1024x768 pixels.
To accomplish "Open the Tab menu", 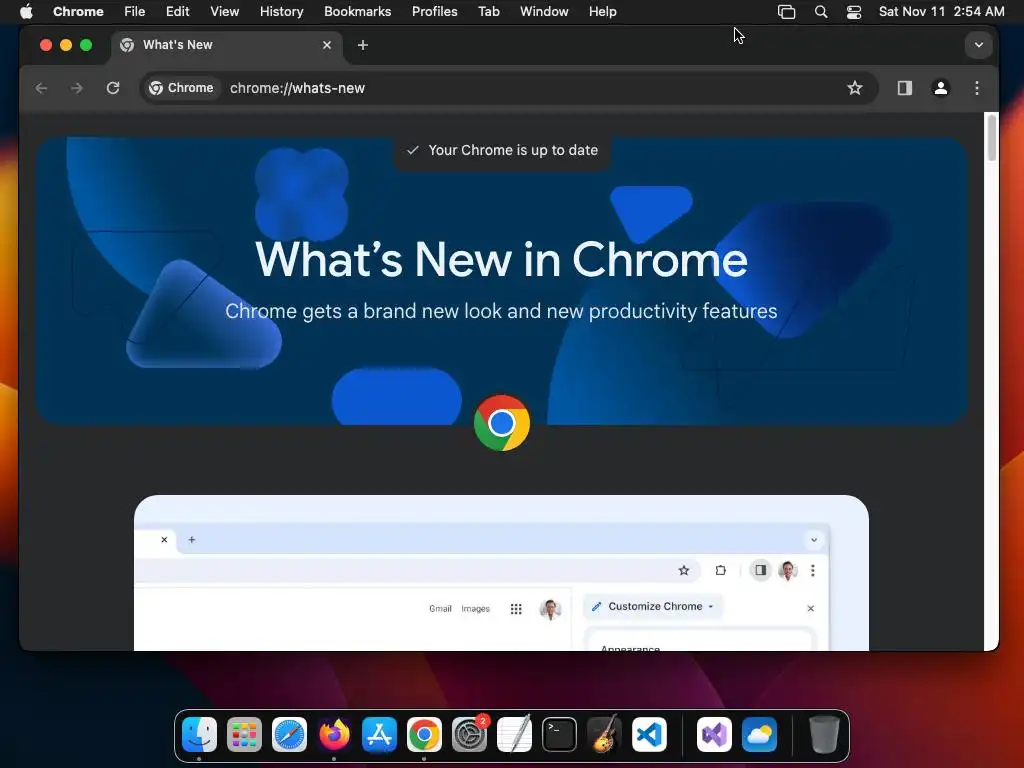I will click(x=488, y=12).
